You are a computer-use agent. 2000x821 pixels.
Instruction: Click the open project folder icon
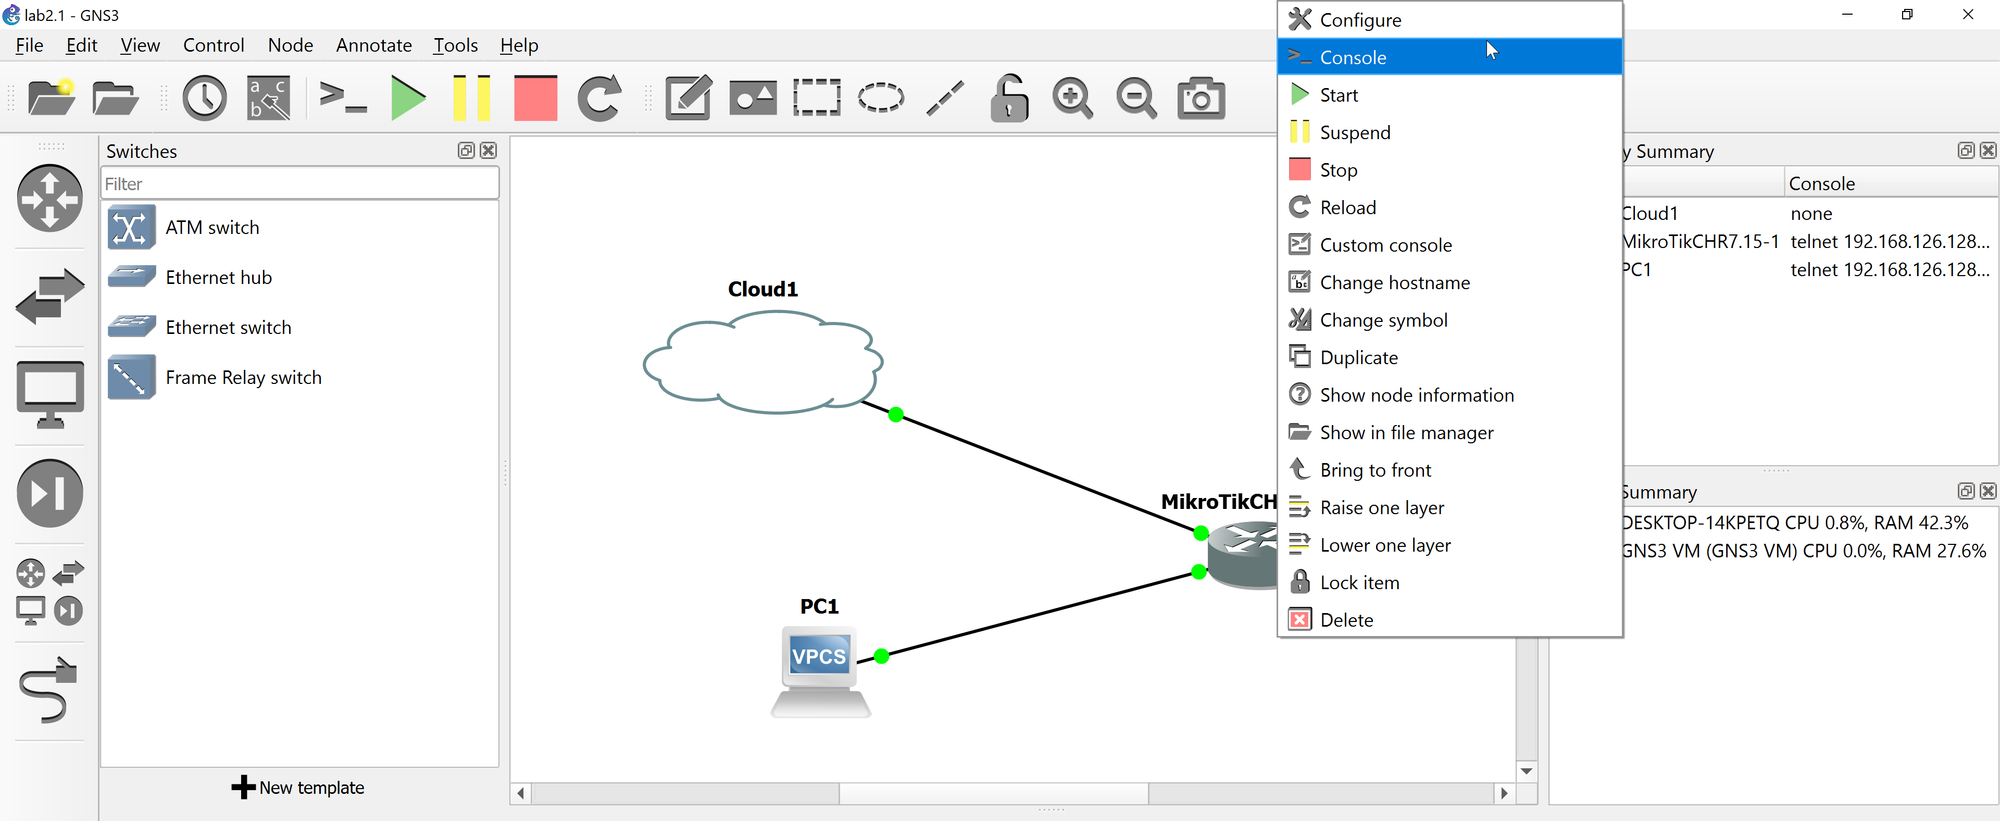115,98
